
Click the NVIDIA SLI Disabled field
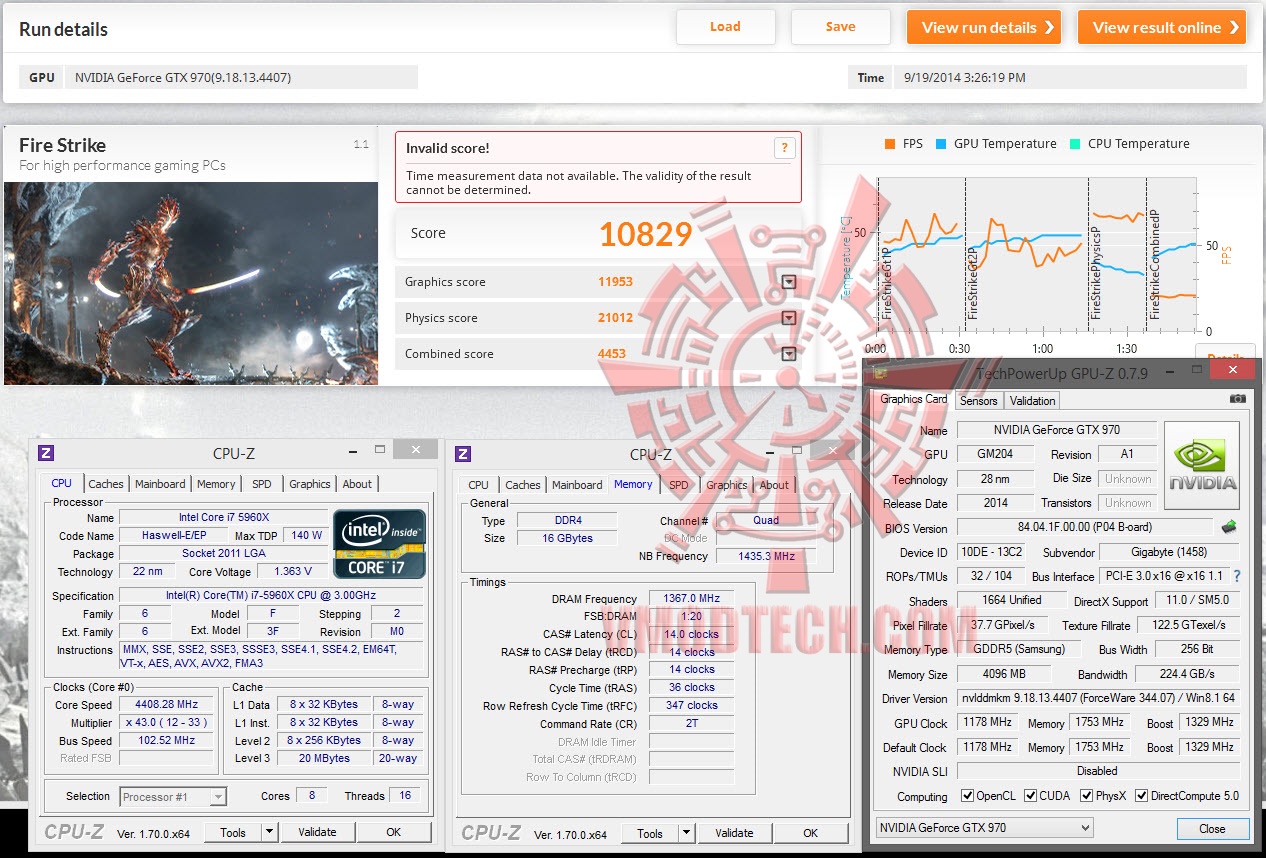click(x=1098, y=771)
